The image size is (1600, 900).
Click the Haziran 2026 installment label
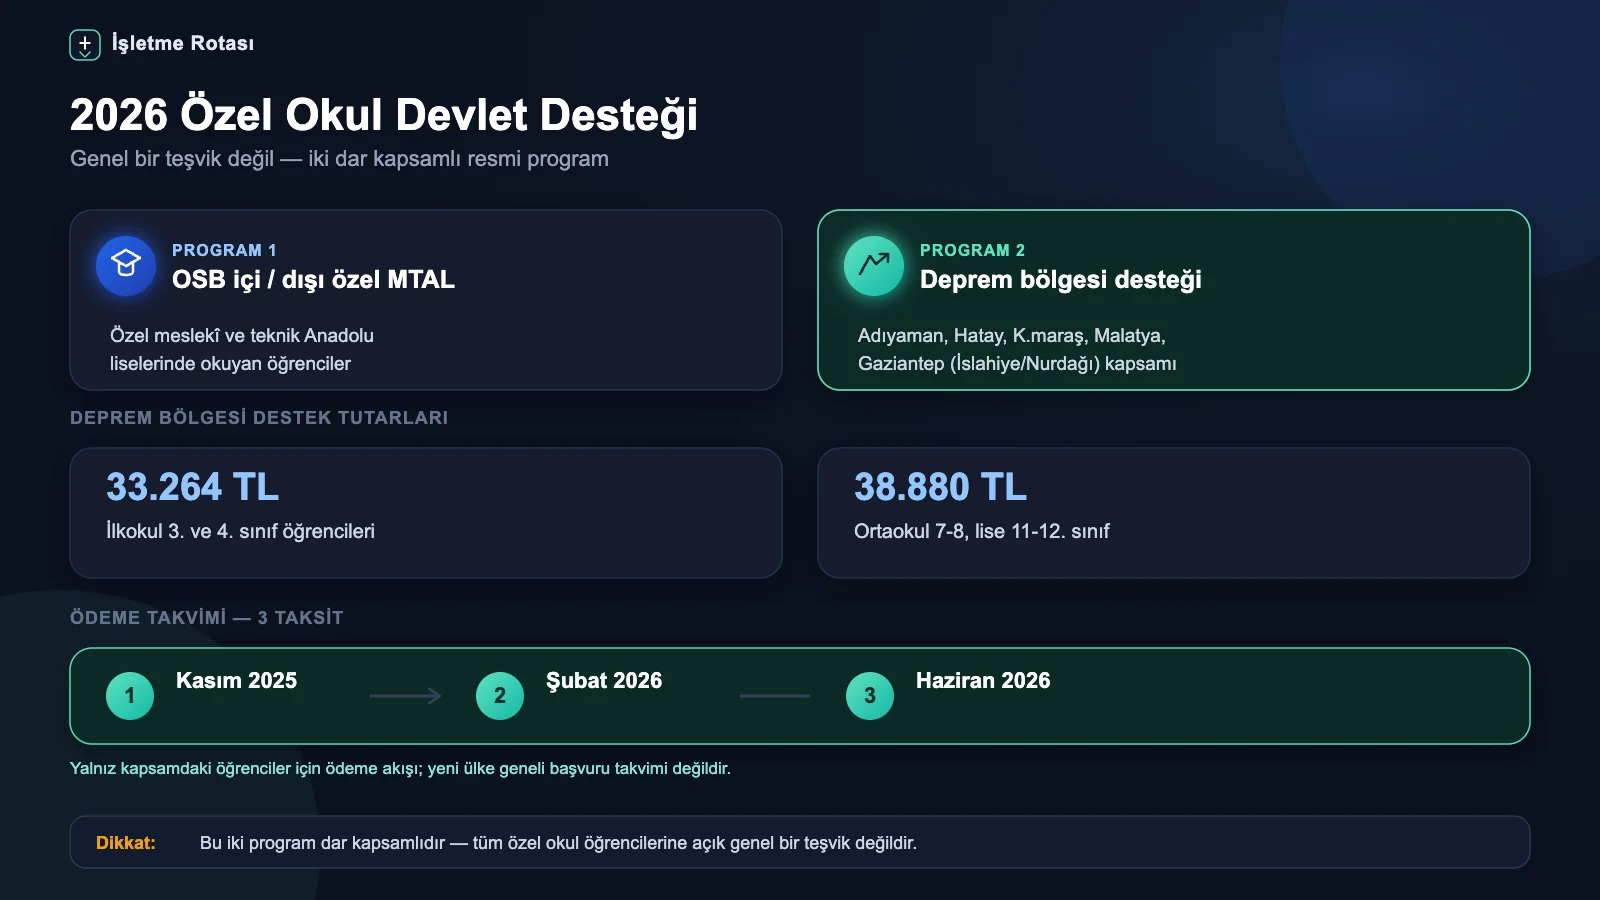coord(983,681)
